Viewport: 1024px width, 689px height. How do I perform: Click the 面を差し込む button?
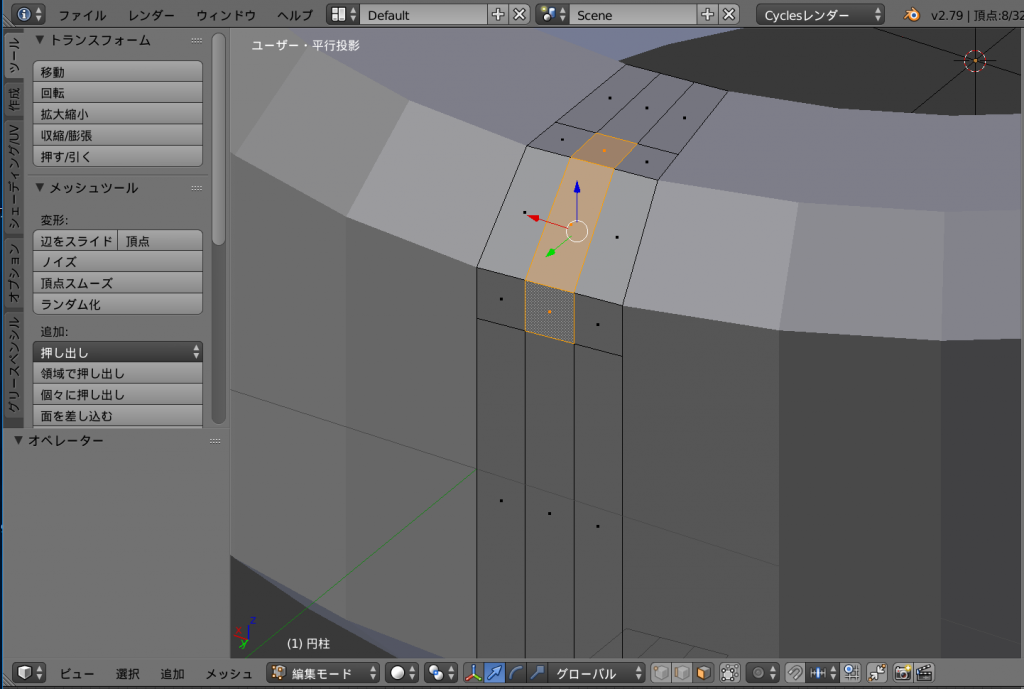point(117,415)
